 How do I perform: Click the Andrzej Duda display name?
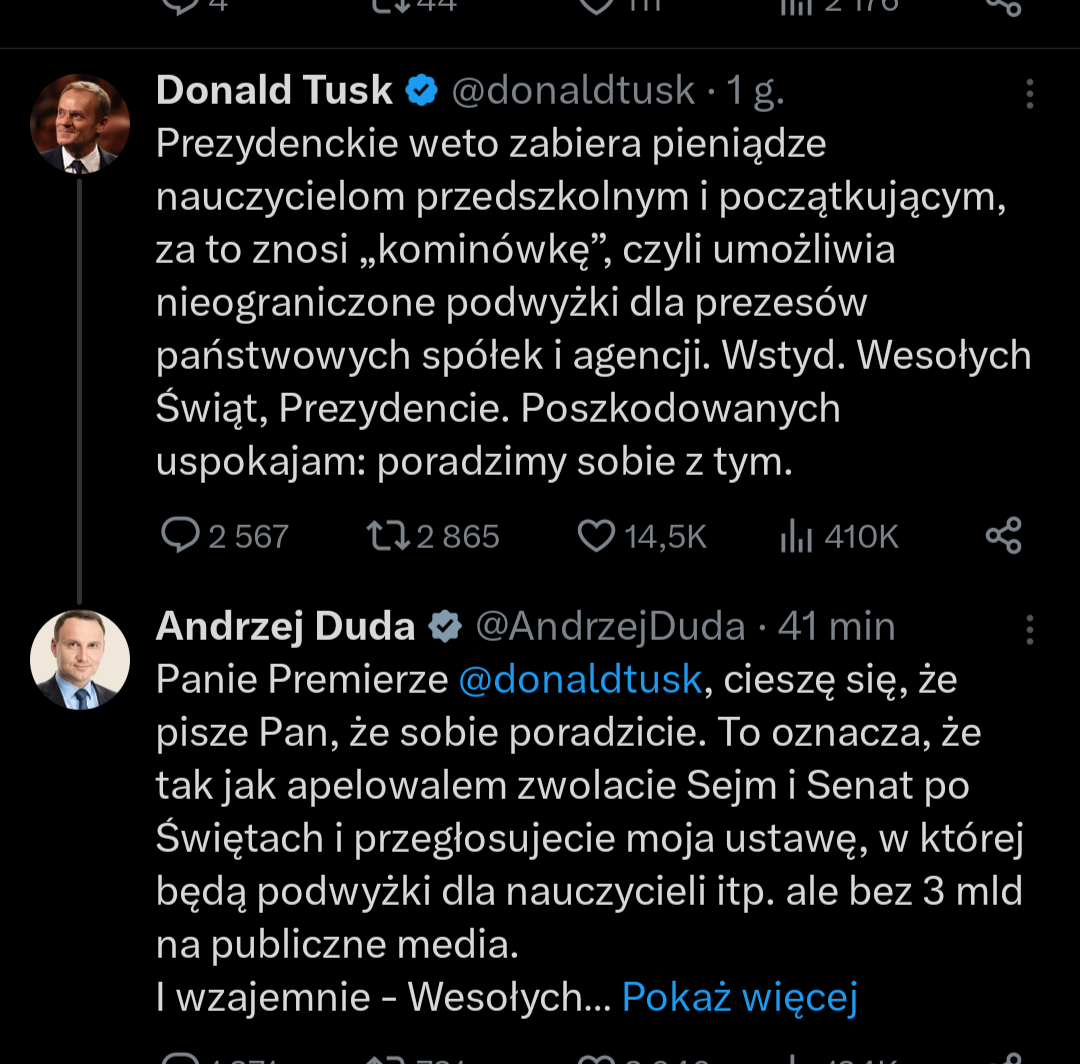(285, 627)
